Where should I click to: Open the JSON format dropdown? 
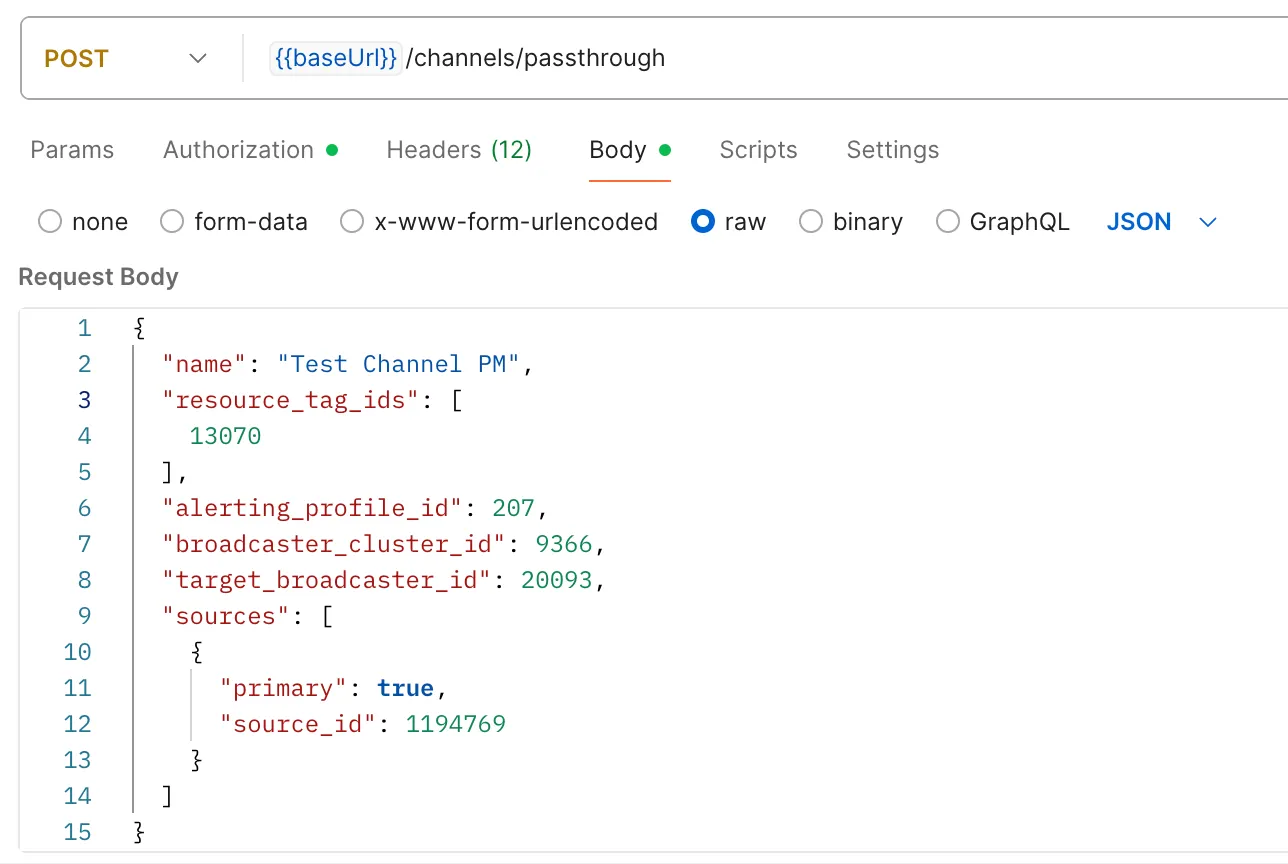pos(1162,221)
